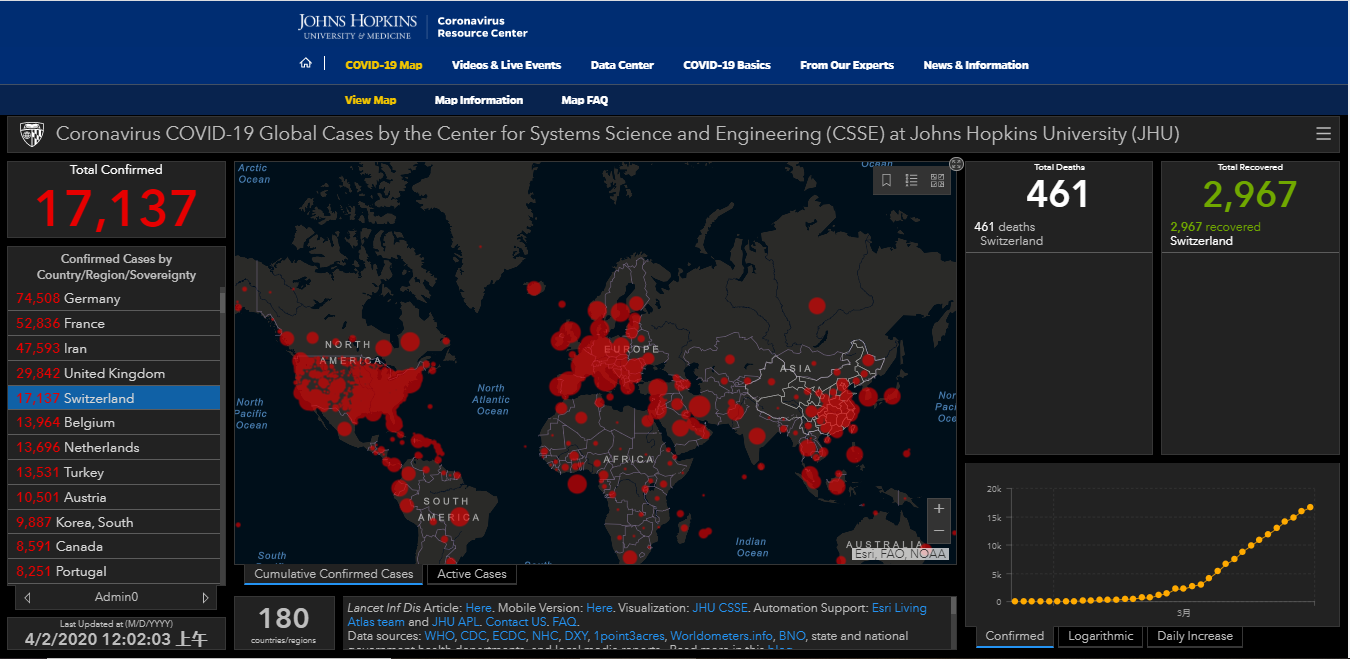Image resolution: width=1350 pixels, height=659 pixels.
Task: Open the Mobile Version Here link
Action: click(599, 607)
